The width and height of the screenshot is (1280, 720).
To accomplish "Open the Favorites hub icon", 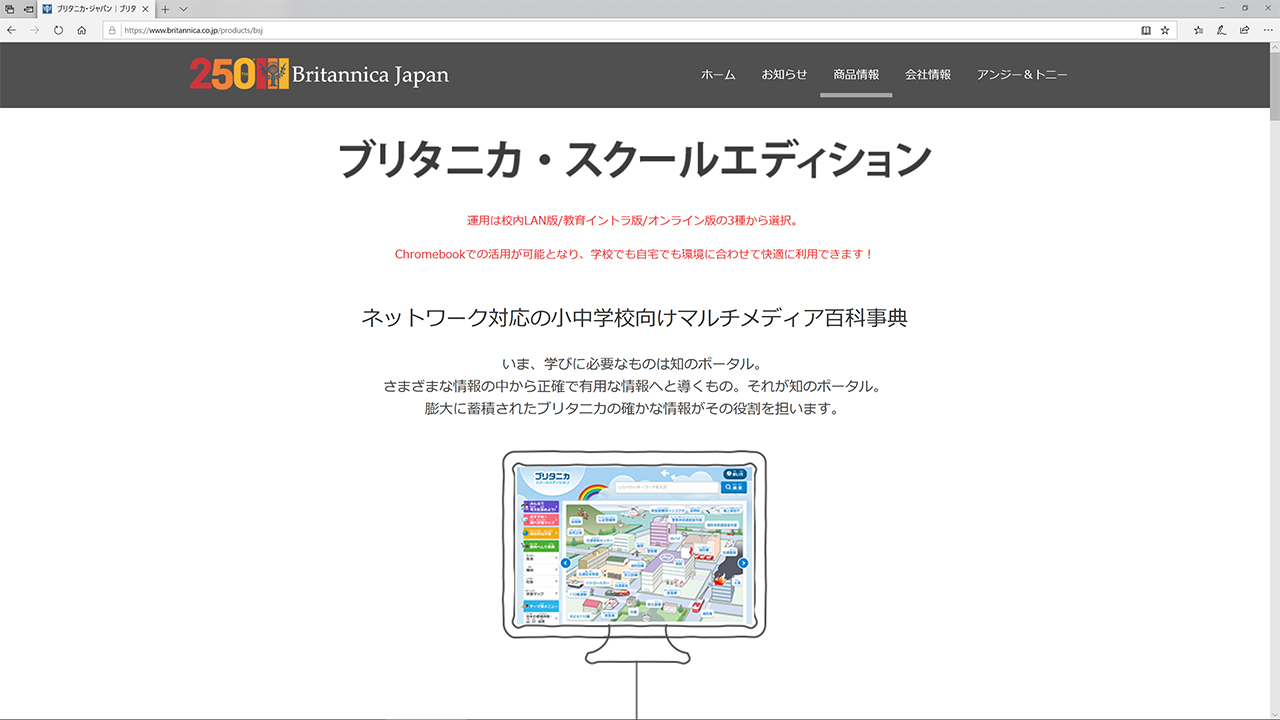I will pyautogui.click(x=1198, y=30).
